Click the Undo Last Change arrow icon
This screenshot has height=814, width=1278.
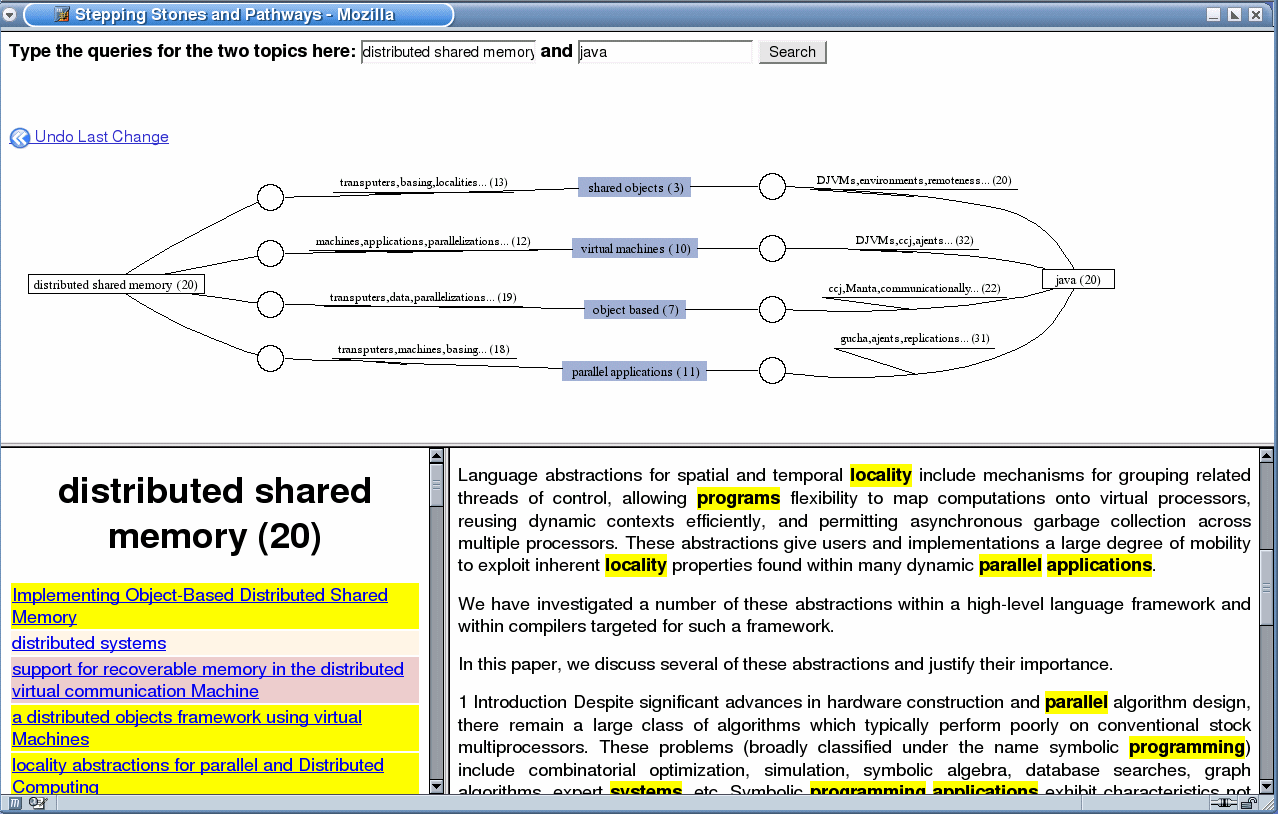point(20,138)
